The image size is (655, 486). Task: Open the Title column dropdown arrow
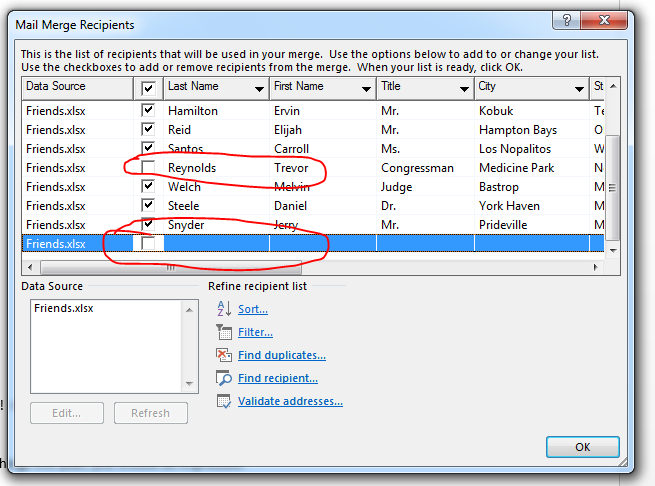pos(466,88)
